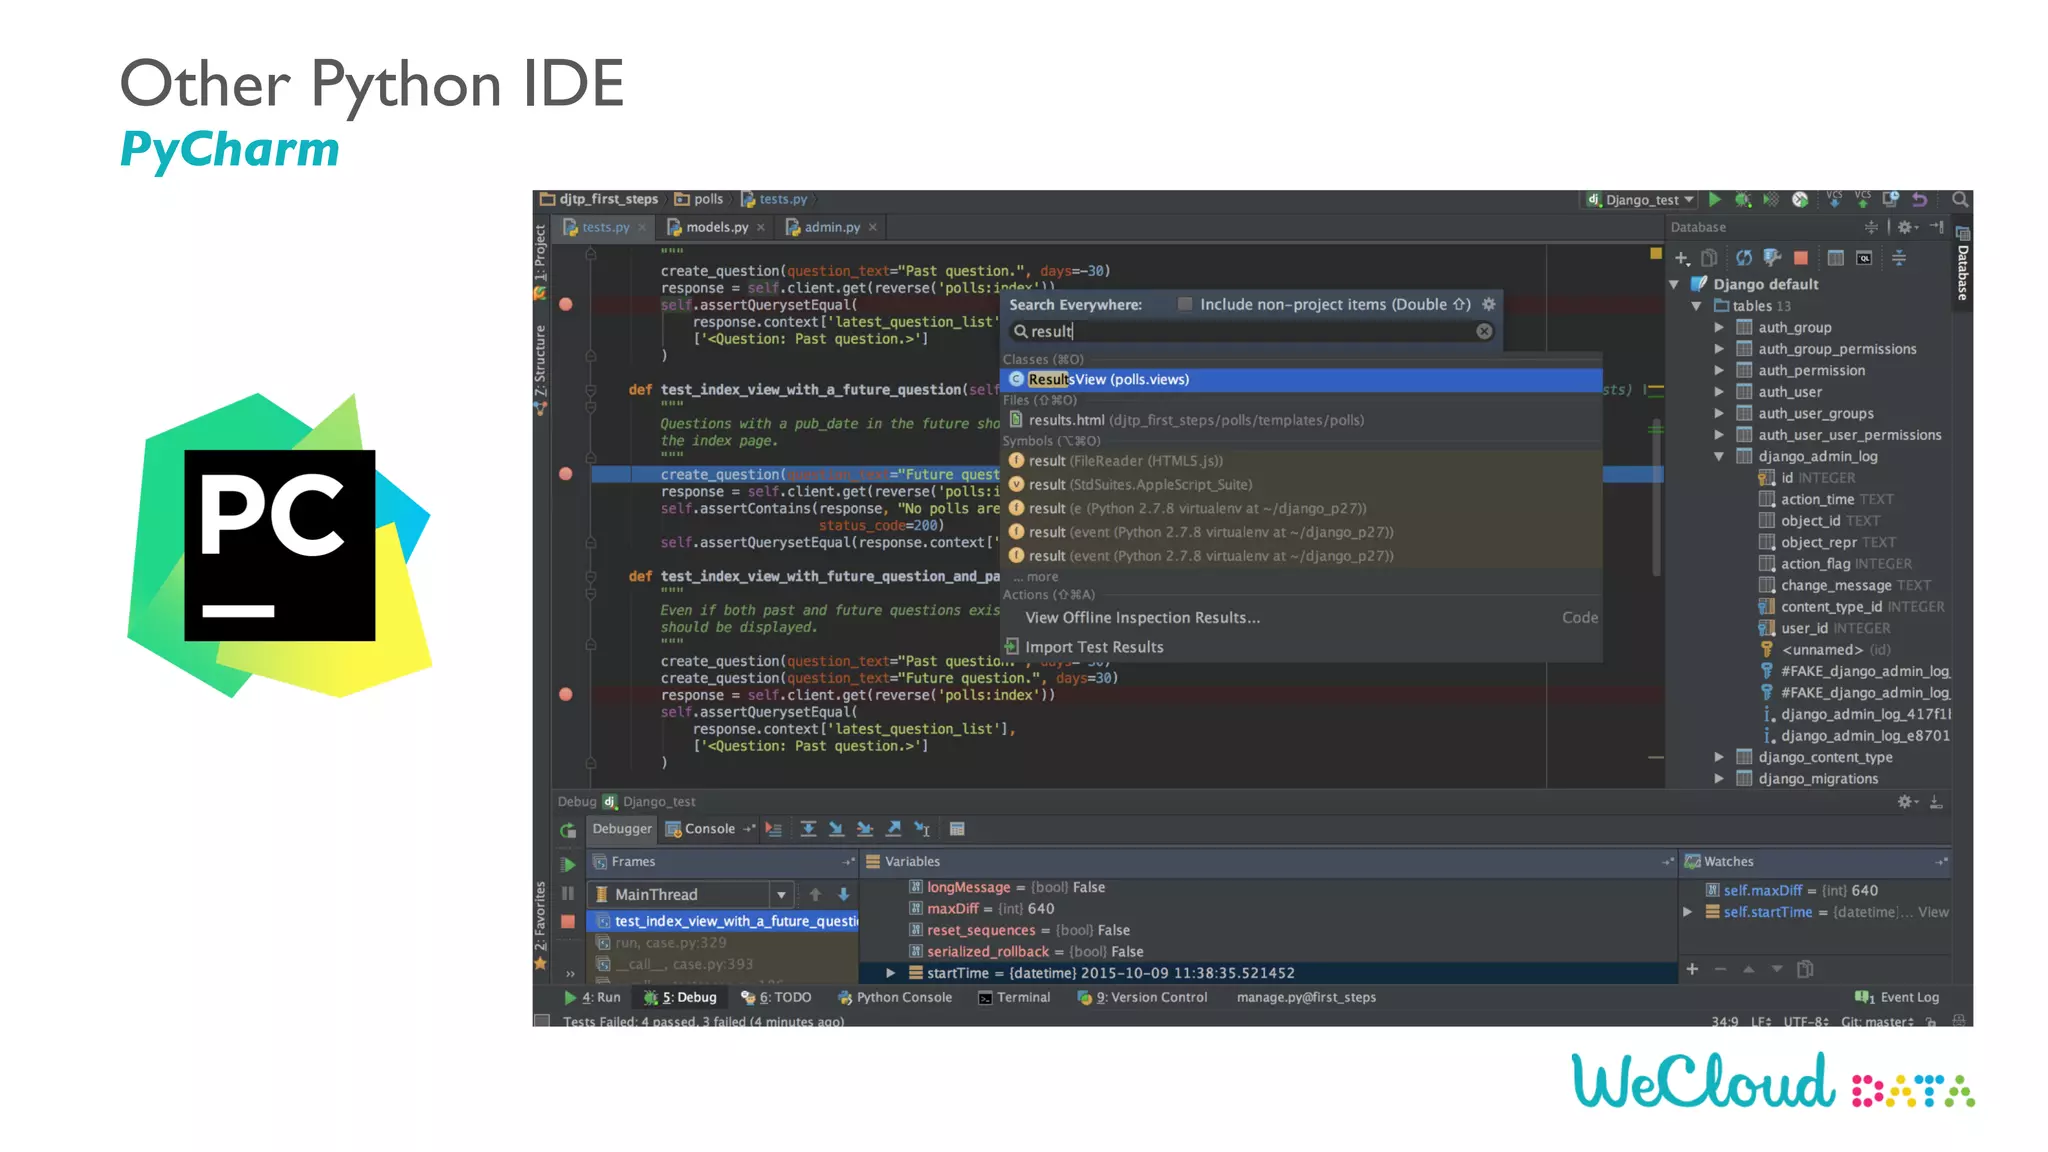Run the Django_test configuration
Viewport: 2048px width, 1152px height.
(x=1714, y=200)
